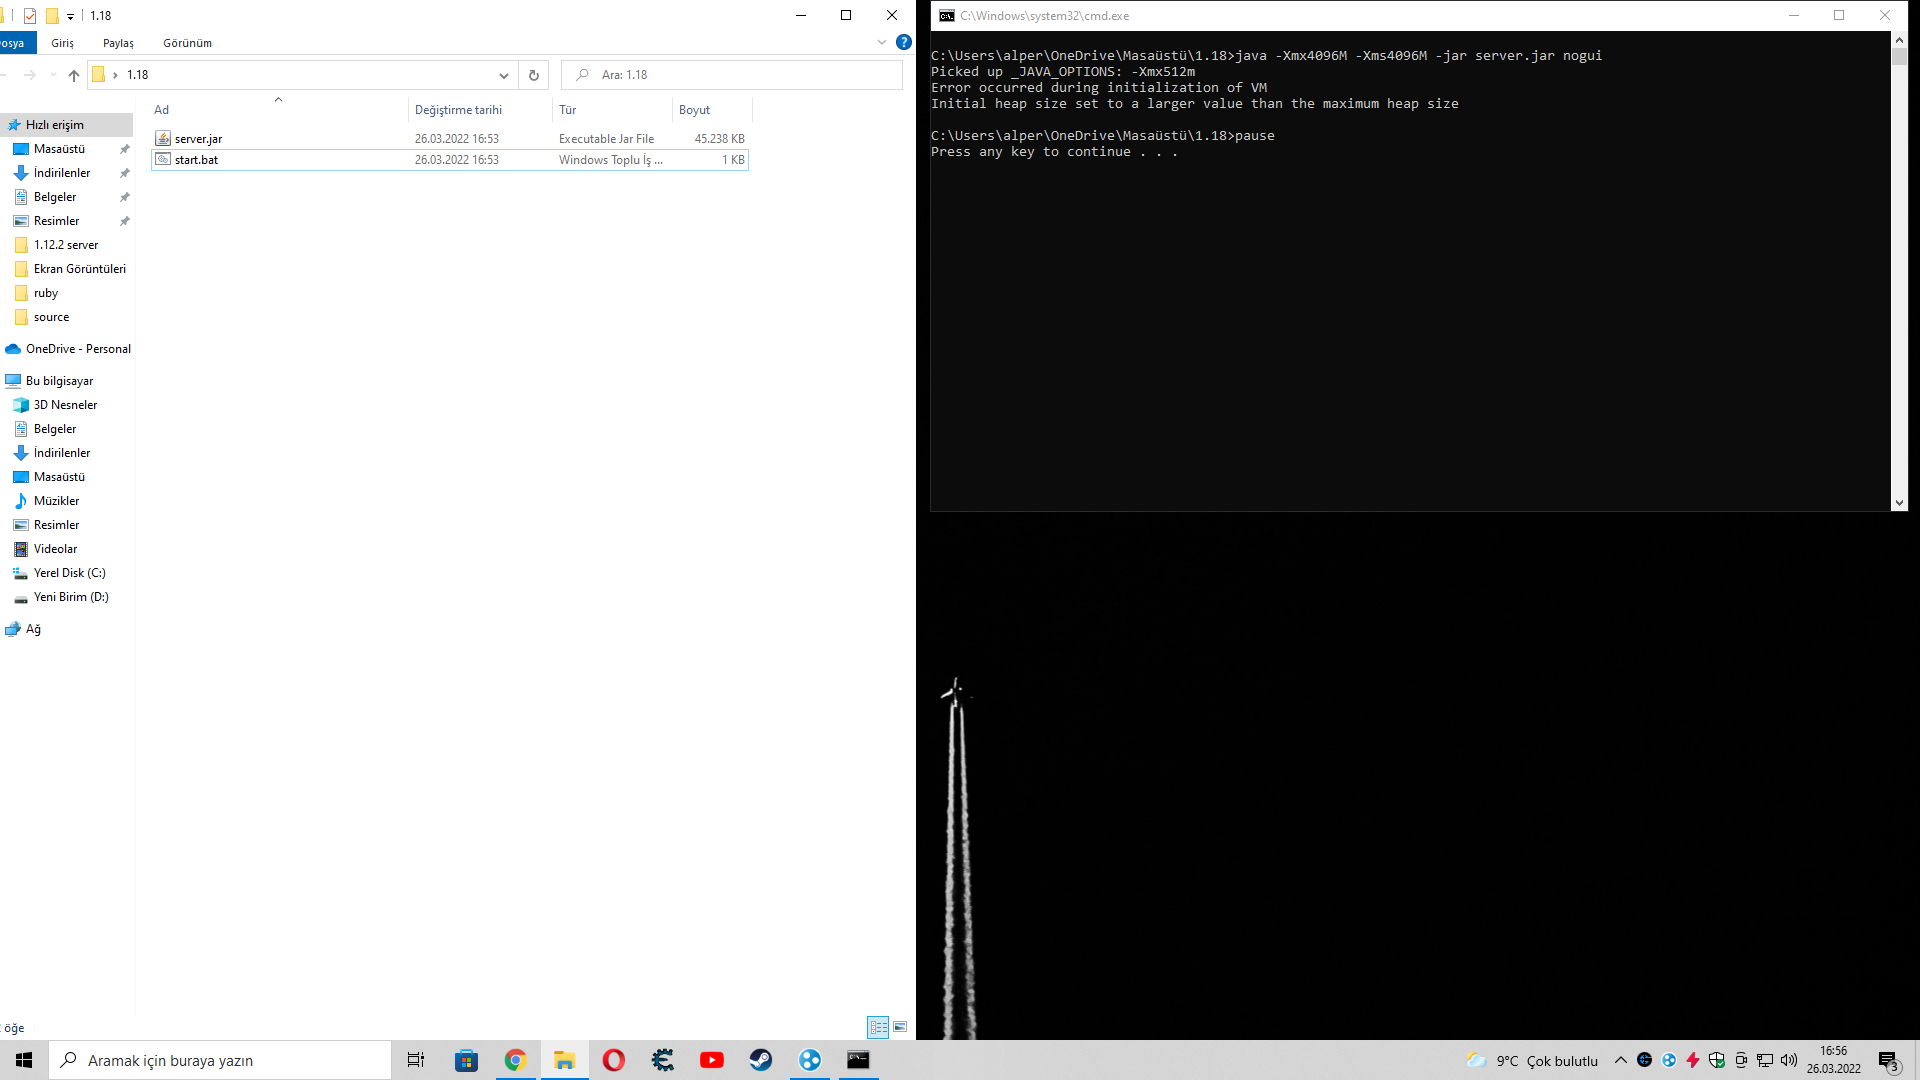
Task: Open the Paylaş ribbon tab
Action: click(118, 43)
